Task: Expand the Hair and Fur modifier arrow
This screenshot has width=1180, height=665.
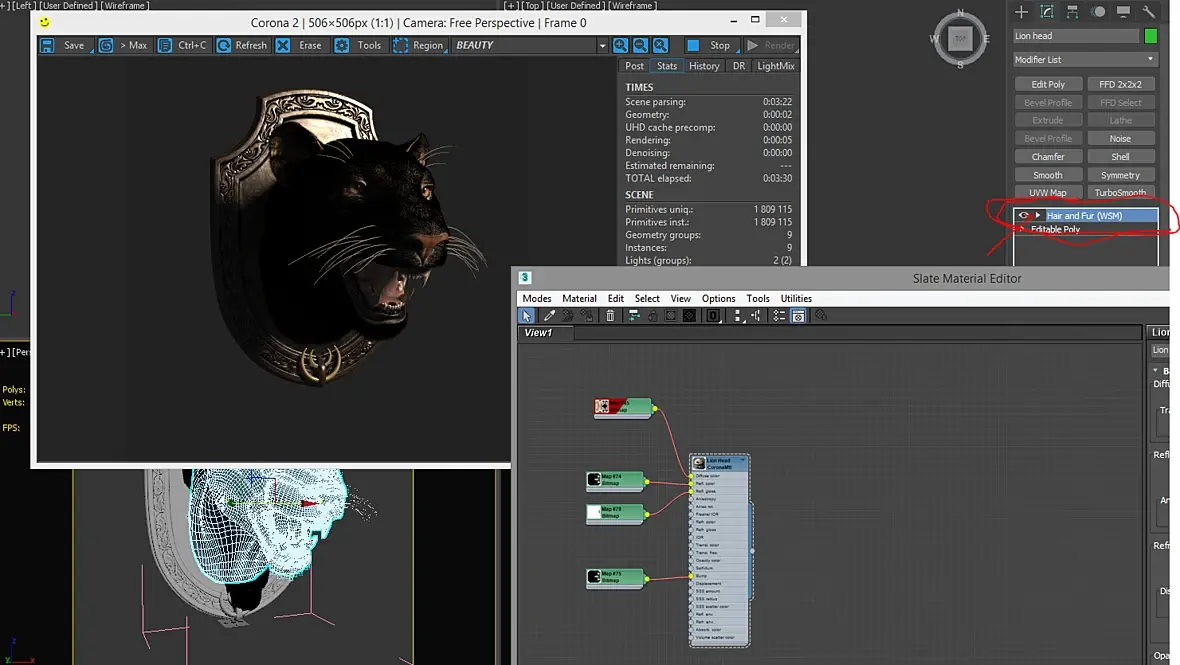Action: click(1038, 215)
